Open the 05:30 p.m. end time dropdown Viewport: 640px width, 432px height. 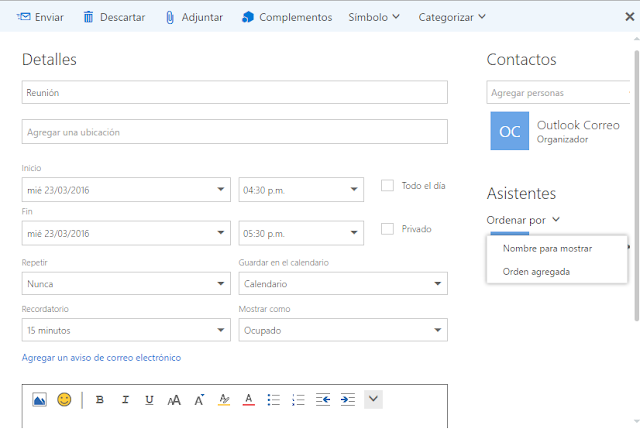(x=301, y=233)
